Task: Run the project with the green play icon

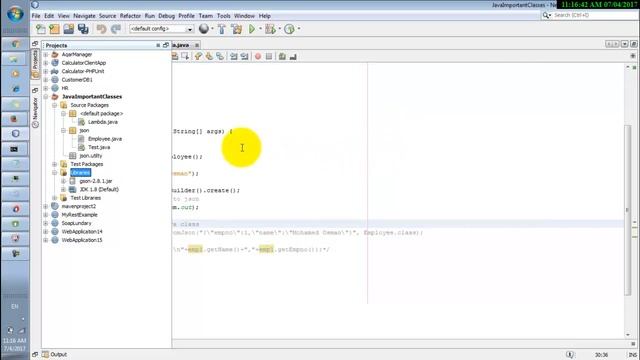Action: point(252,29)
